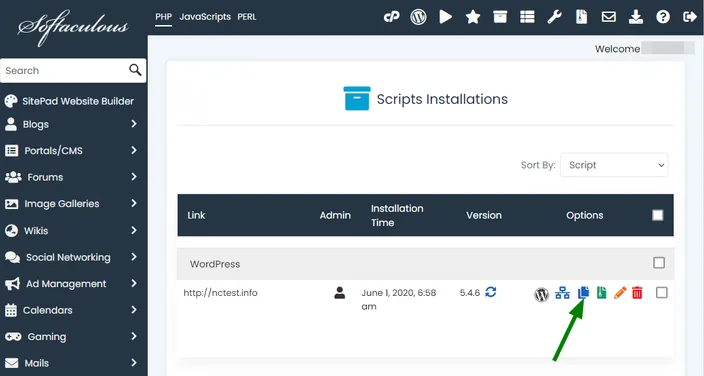
Task: Open SitePad Website Builder menu item
Action: pos(78,101)
